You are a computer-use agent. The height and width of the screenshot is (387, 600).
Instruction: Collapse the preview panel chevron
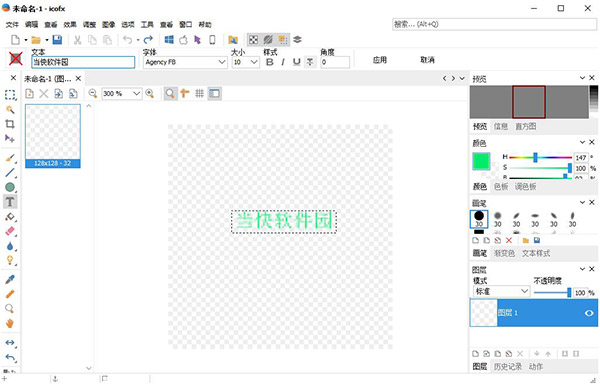582,78
